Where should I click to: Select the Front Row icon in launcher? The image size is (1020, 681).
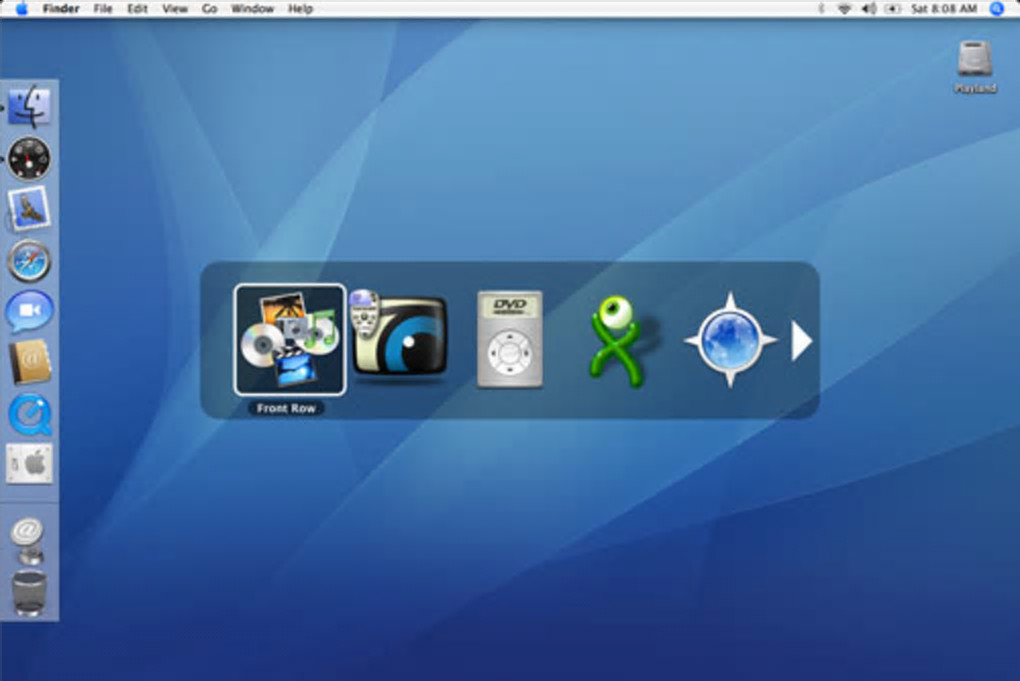click(289, 340)
